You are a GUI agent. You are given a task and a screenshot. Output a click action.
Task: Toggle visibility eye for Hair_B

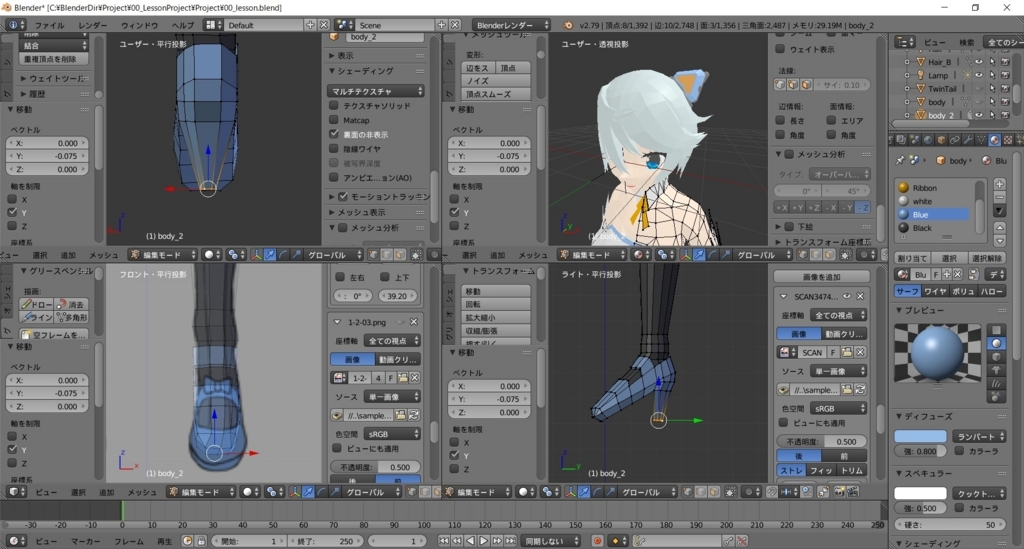coord(979,61)
